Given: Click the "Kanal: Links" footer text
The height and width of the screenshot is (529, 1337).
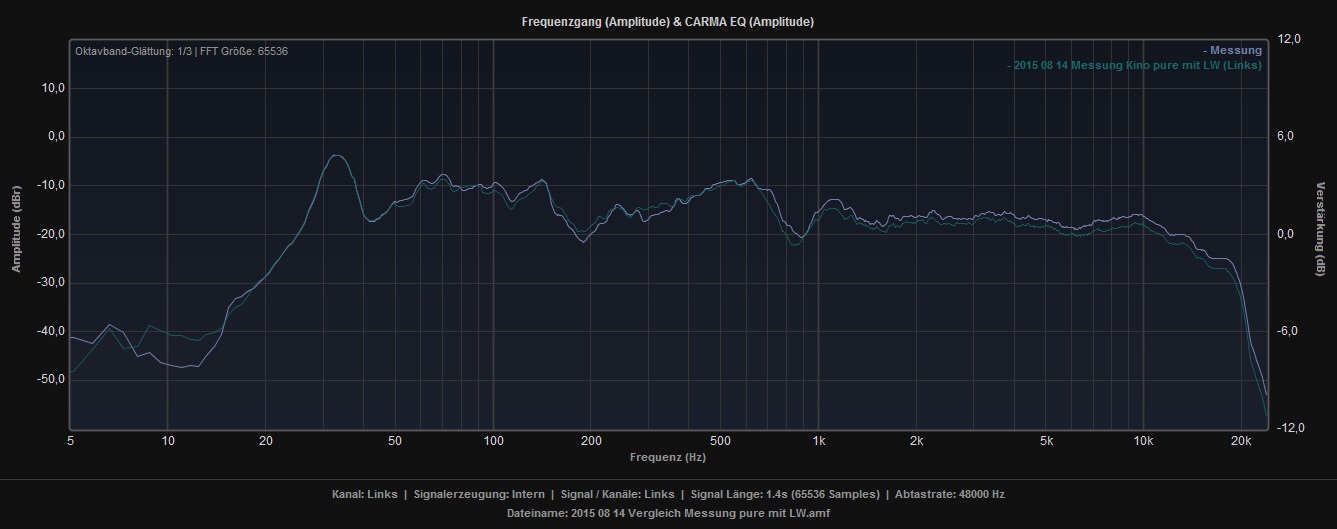Looking at the screenshot, I should pos(364,494).
